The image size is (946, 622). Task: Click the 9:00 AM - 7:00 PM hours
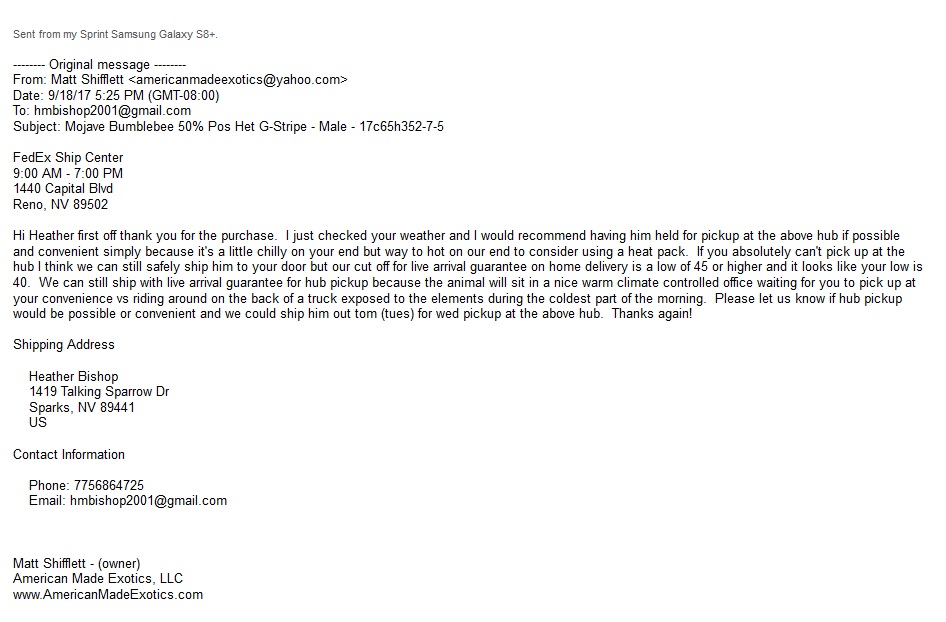pyautogui.click(x=68, y=173)
